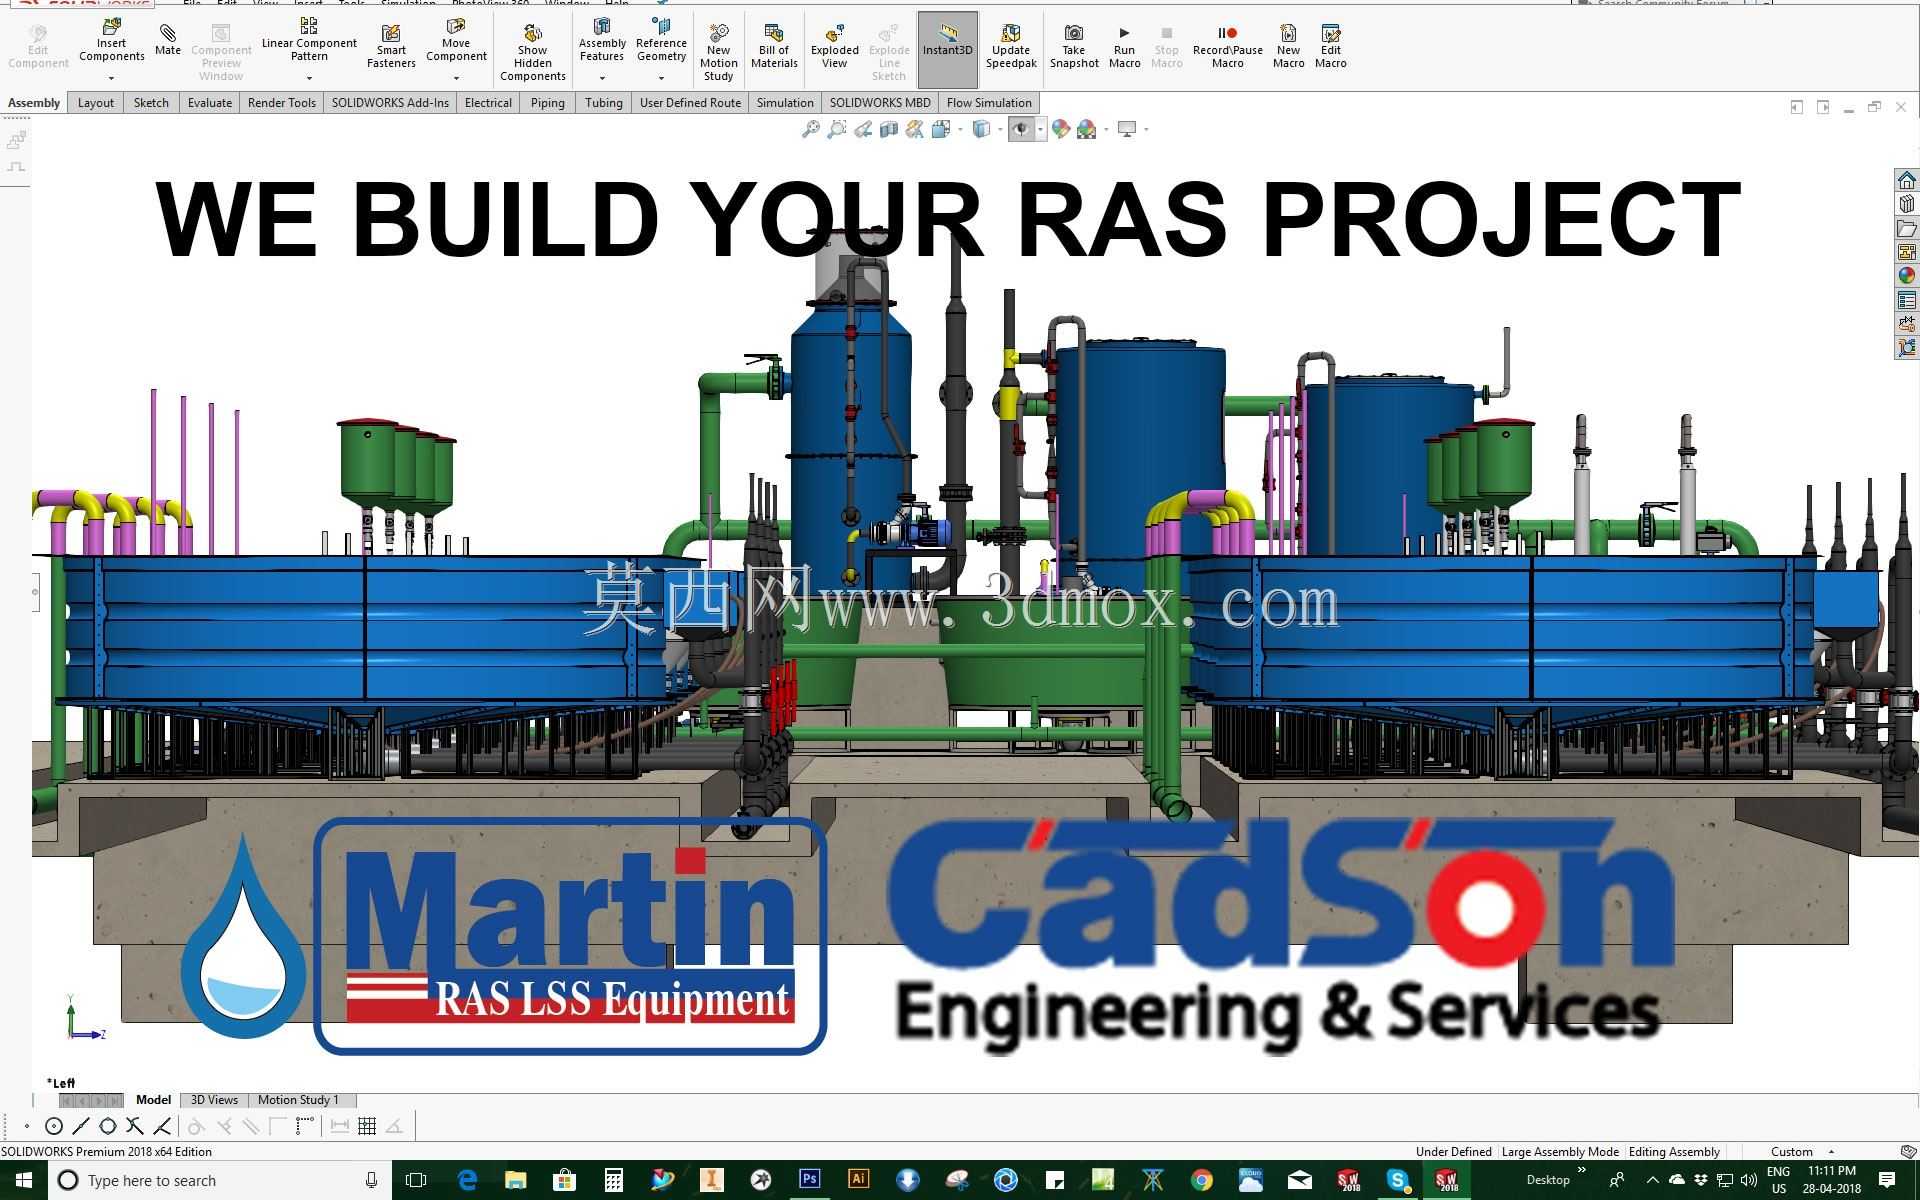The image size is (1920, 1200).
Task: Click the Exploded View tool
Action: tap(834, 45)
